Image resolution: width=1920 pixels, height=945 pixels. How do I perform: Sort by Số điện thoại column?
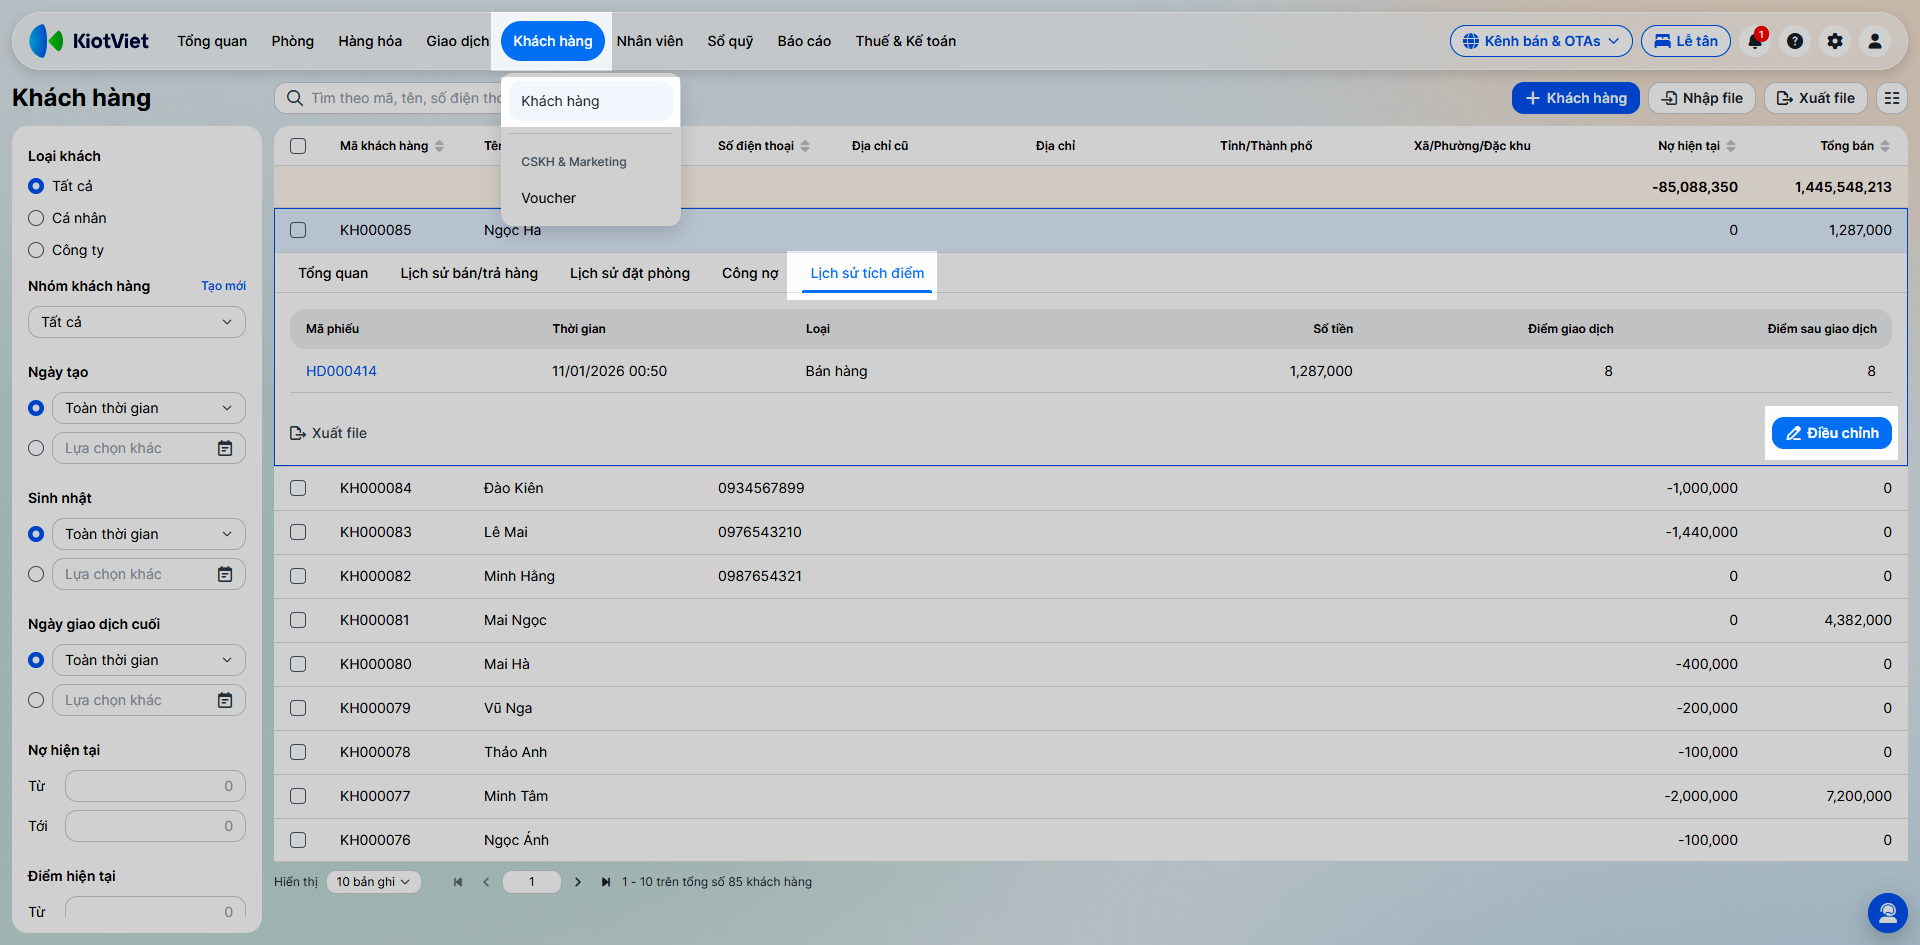pyautogui.click(x=805, y=146)
